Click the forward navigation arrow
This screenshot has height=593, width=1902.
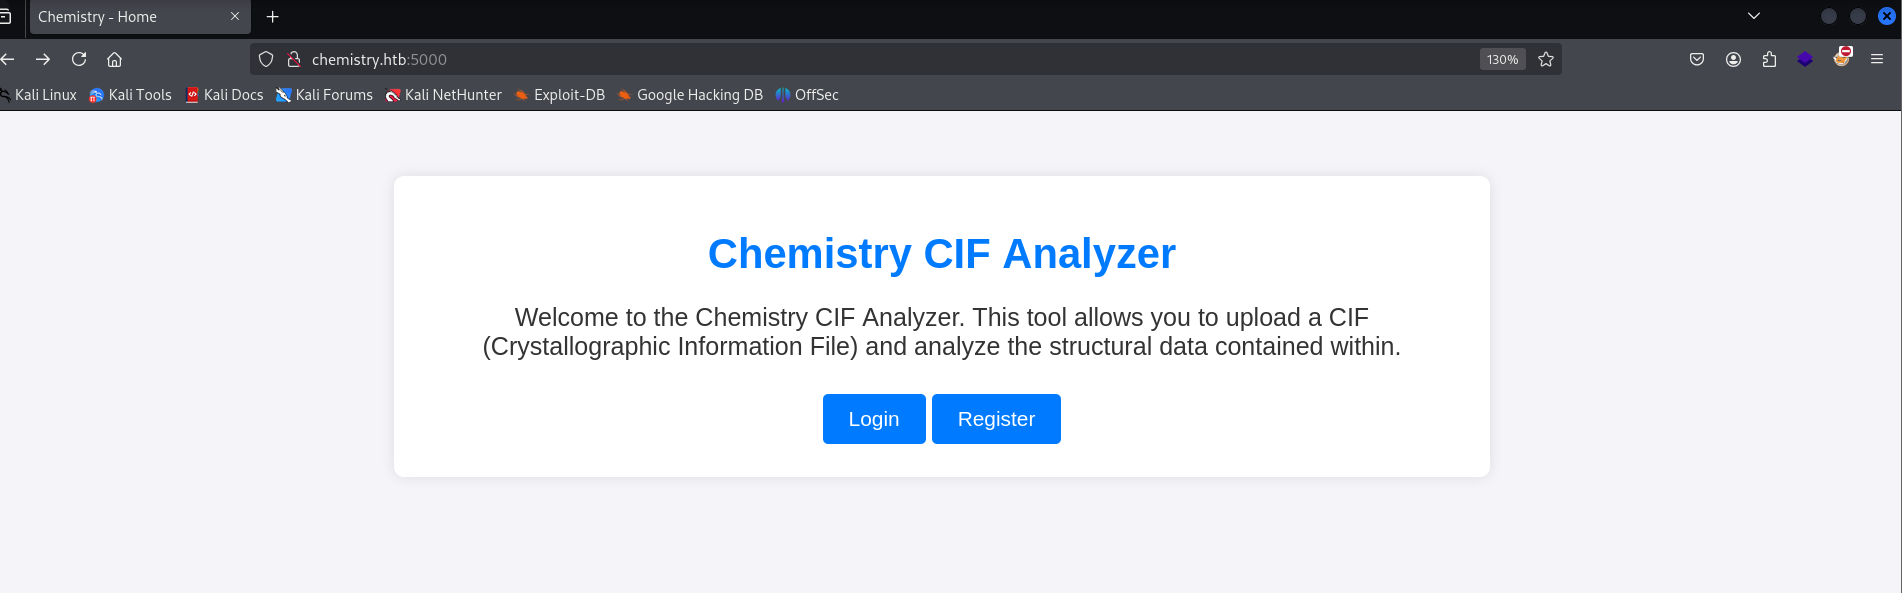[x=43, y=59]
